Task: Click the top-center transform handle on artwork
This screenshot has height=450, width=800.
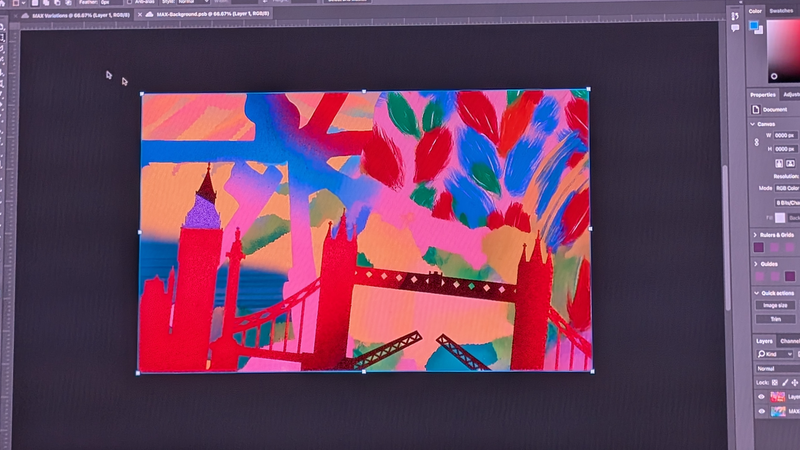Action: coord(364,91)
